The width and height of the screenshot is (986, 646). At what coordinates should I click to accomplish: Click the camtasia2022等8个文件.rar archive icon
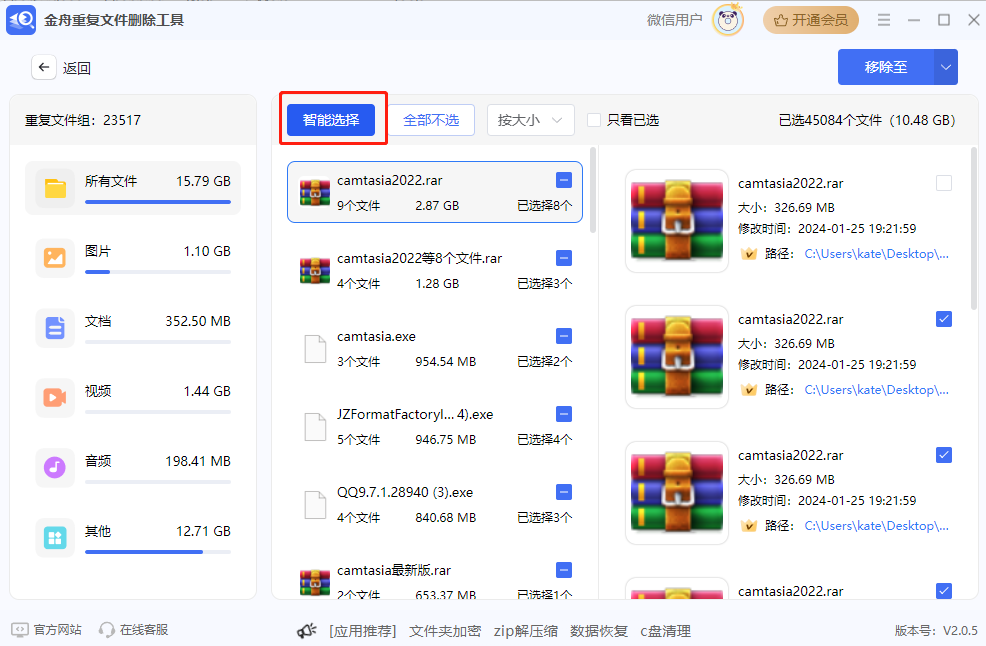pos(315,270)
